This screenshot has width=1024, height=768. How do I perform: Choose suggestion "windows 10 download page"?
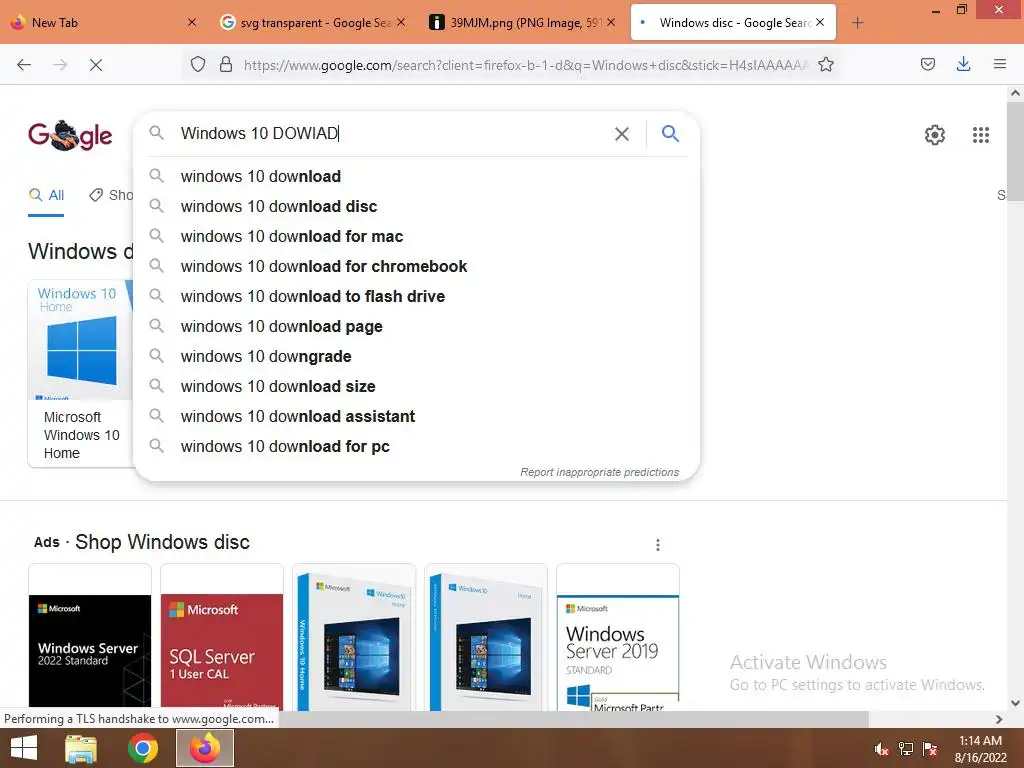point(416,327)
